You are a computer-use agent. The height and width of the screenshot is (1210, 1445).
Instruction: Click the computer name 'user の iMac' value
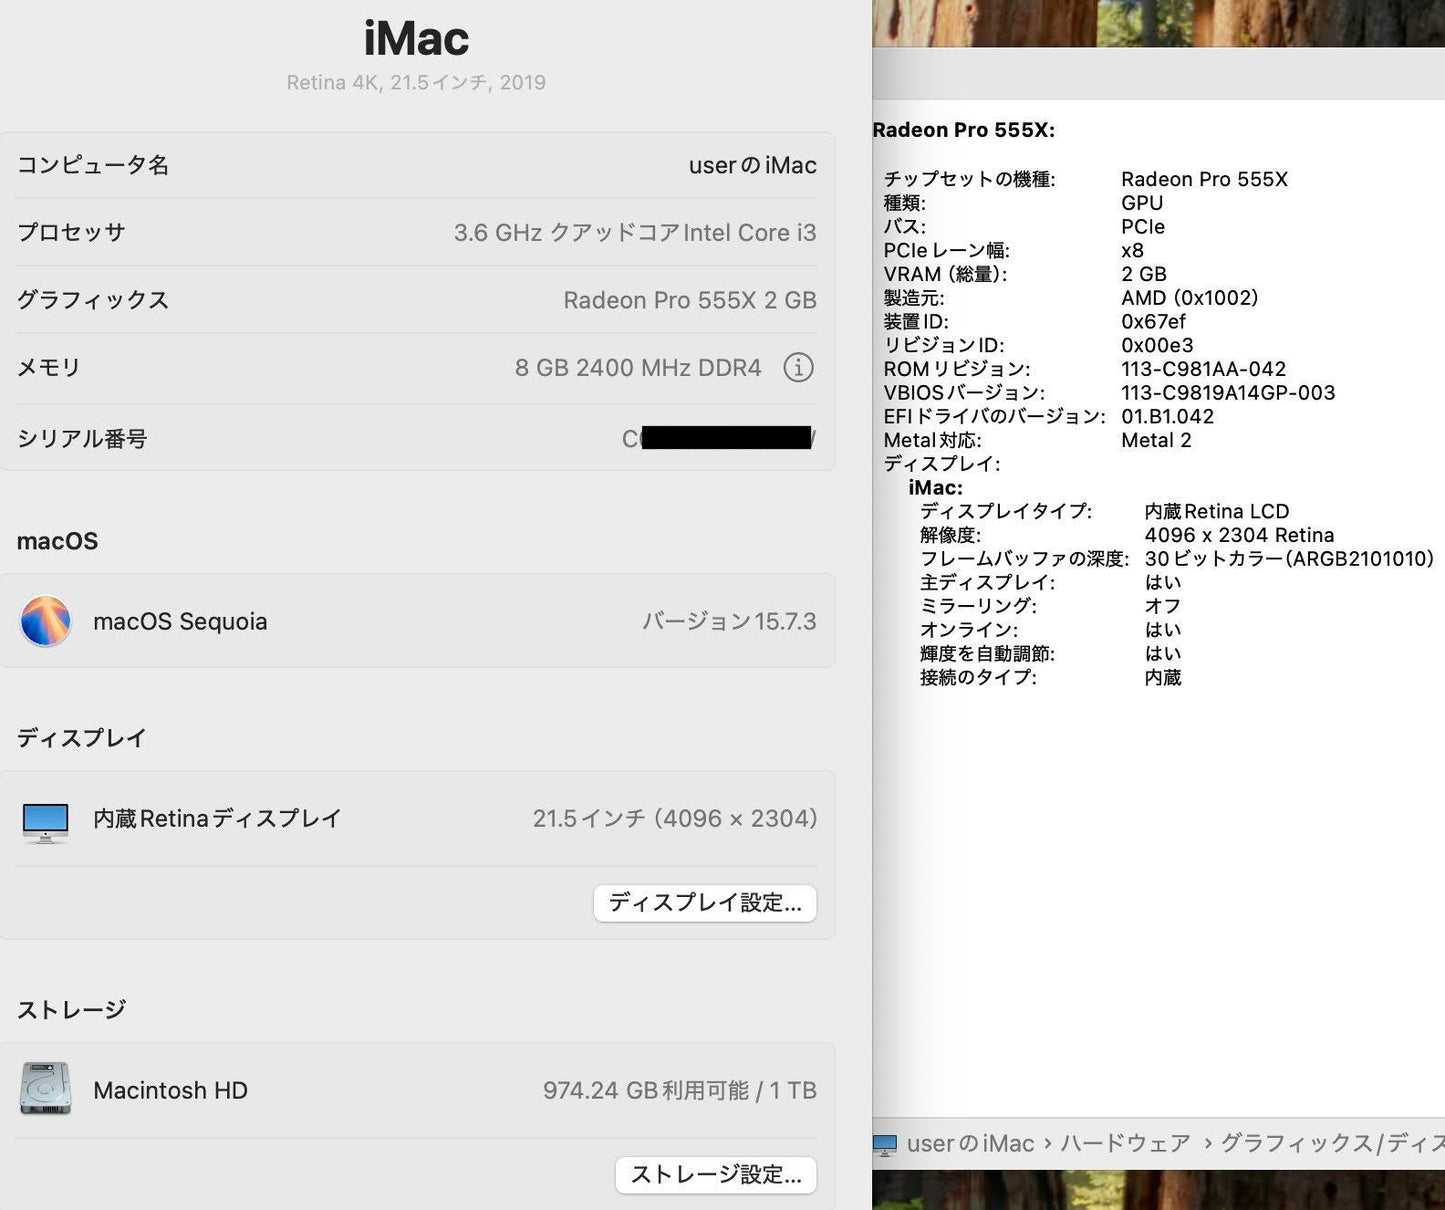(752, 165)
